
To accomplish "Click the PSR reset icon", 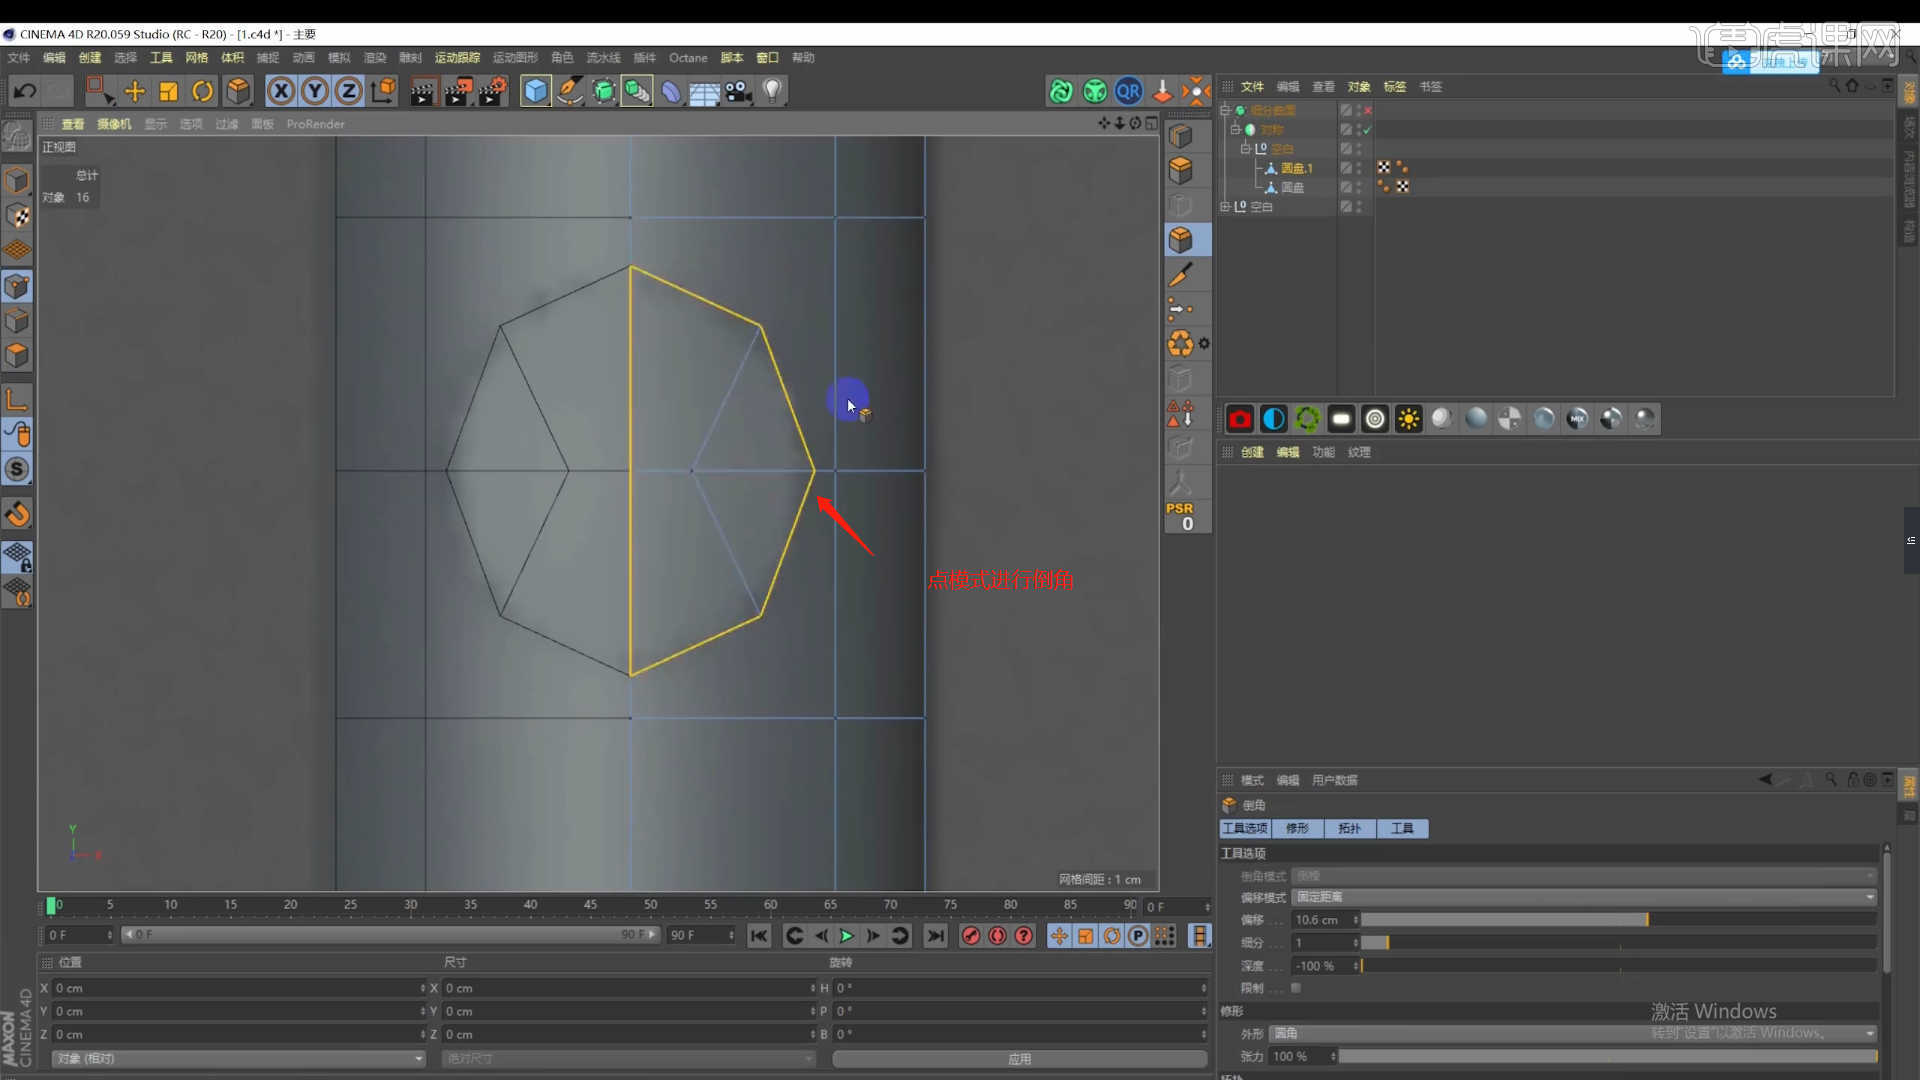I will coord(1181,516).
